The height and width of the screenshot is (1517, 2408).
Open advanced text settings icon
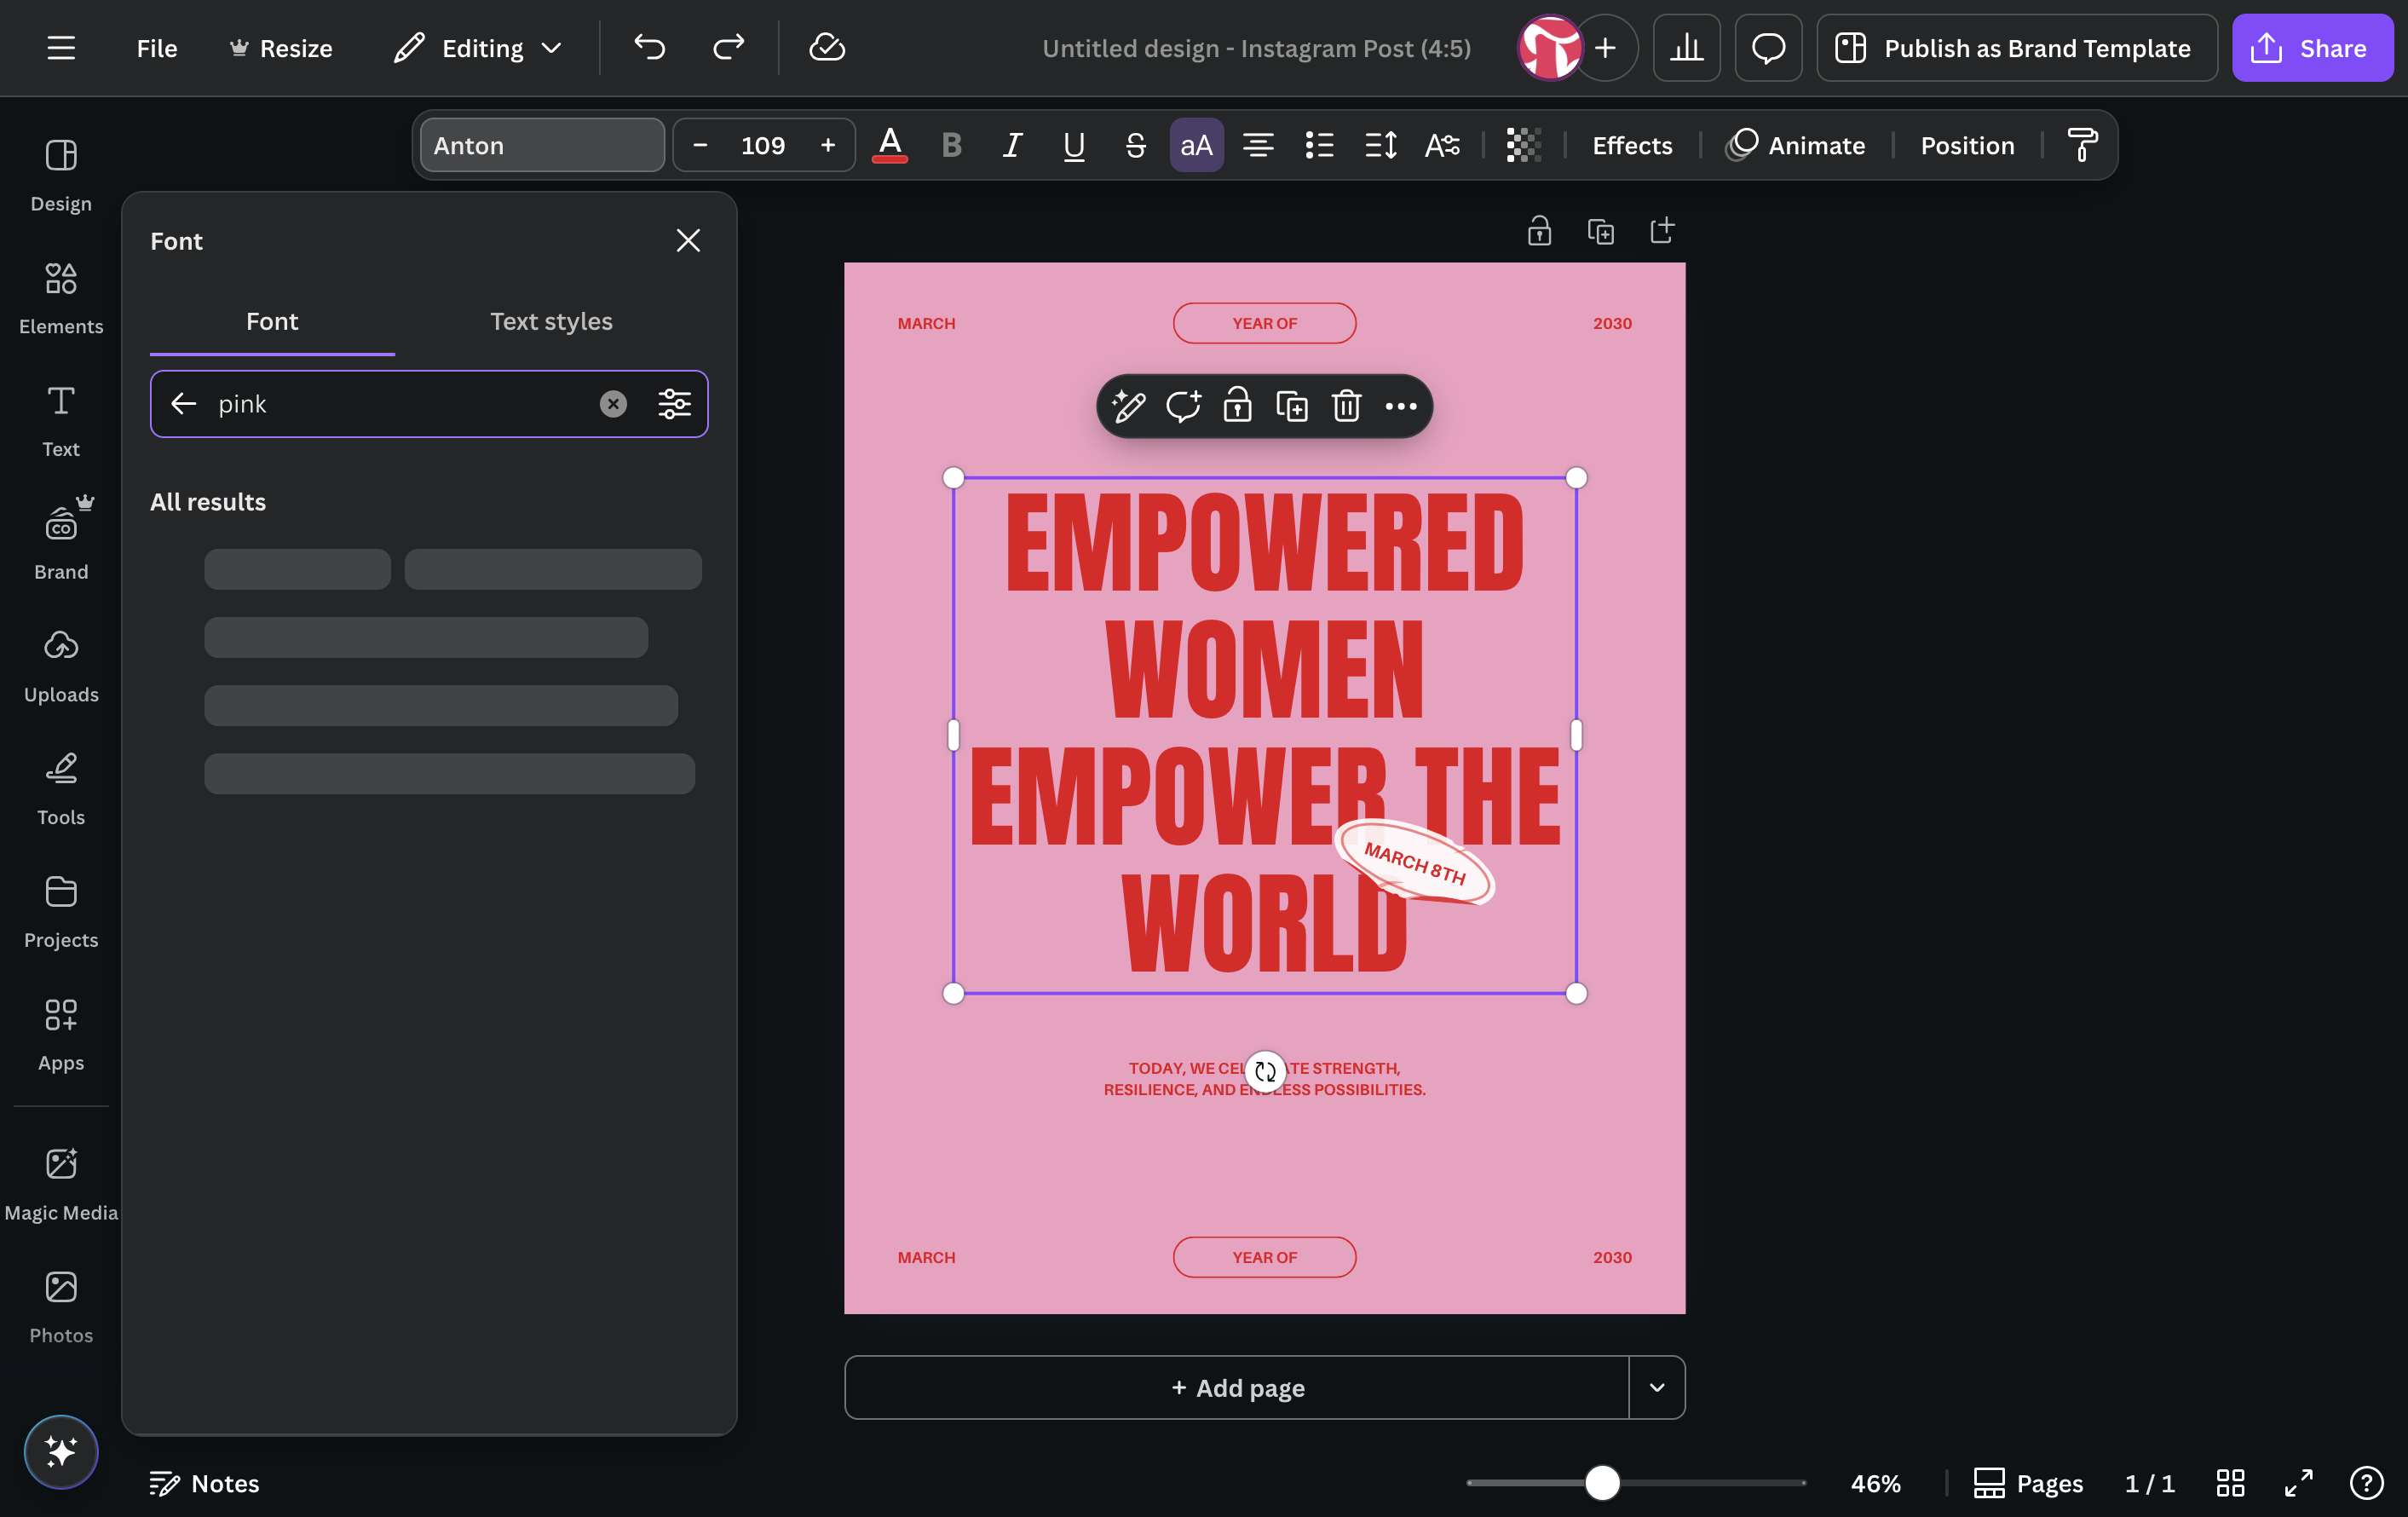pyautogui.click(x=1442, y=145)
